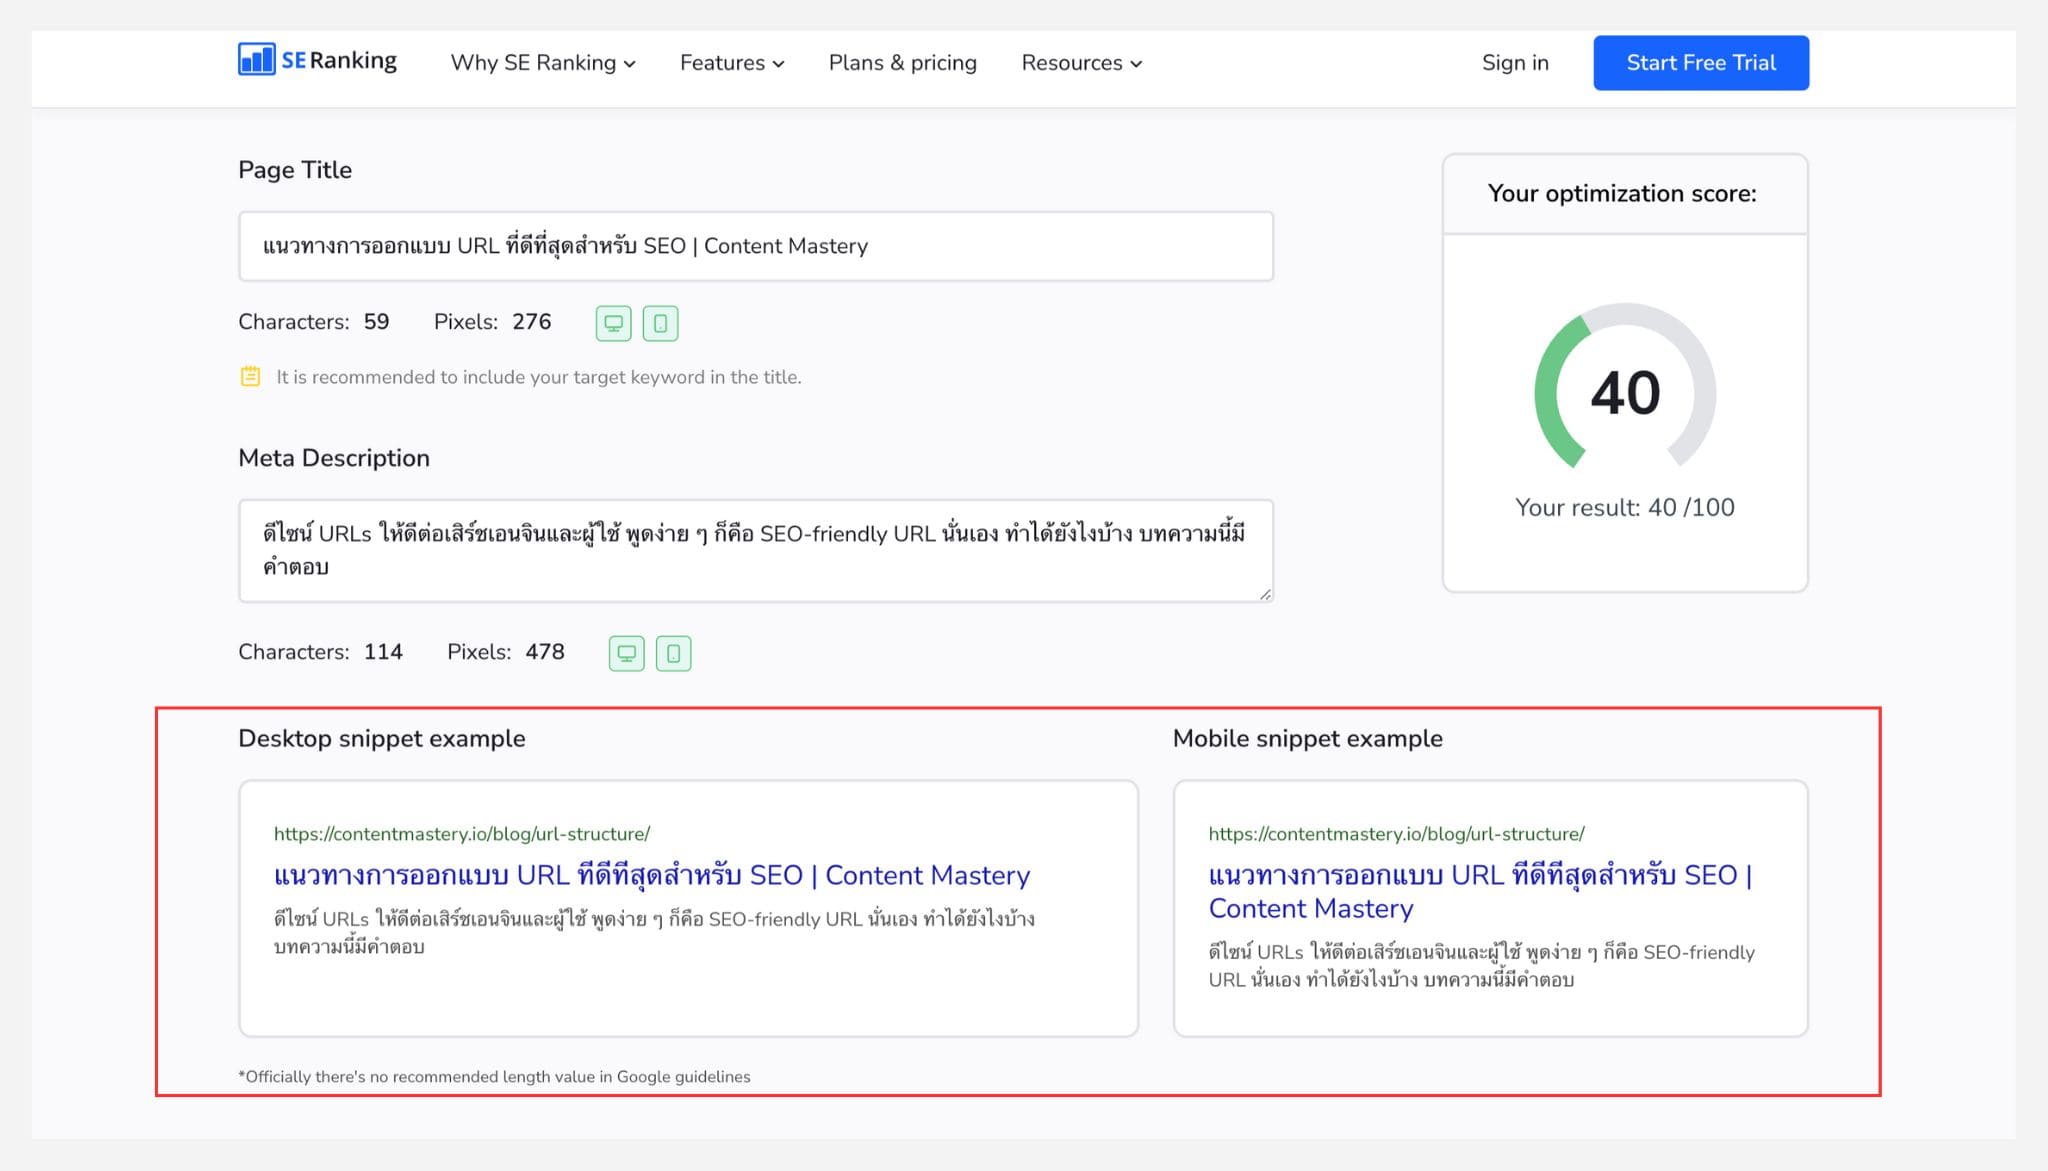Expand the Features menu

click(x=732, y=63)
